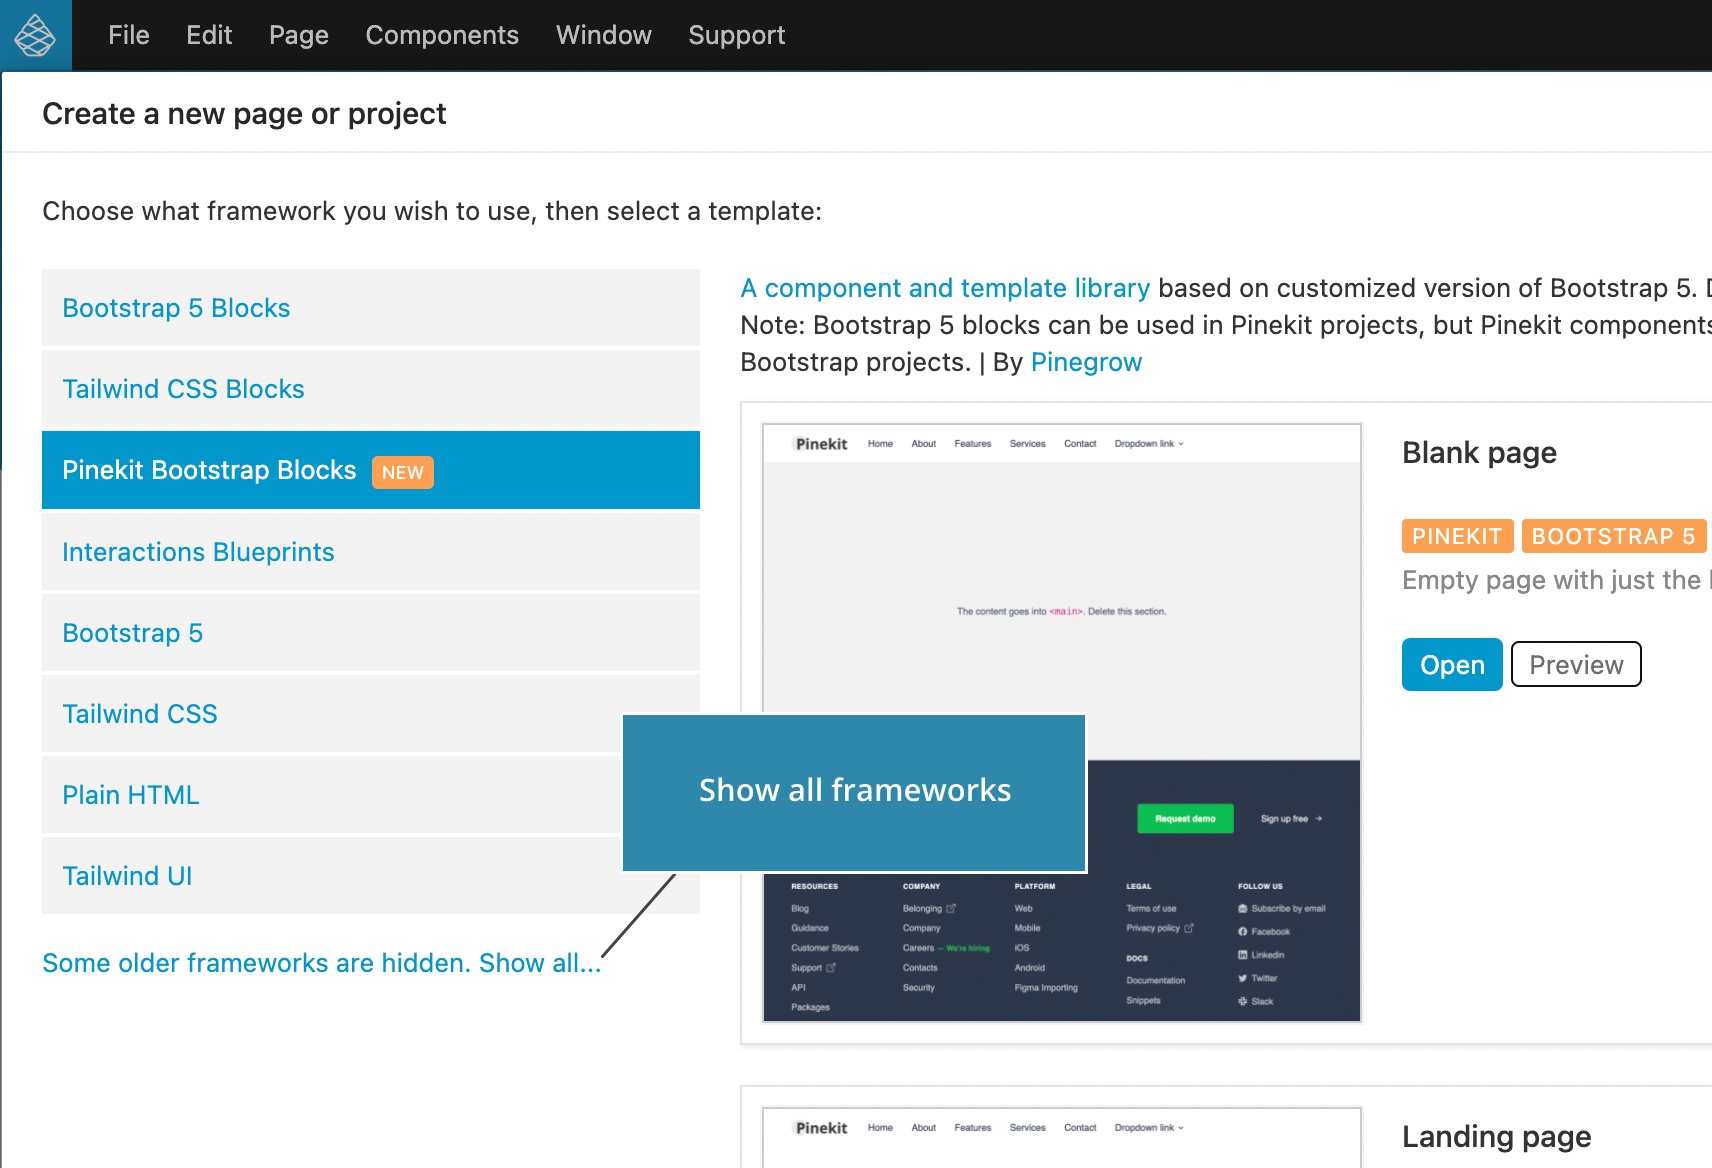Open the Components menu
The width and height of the screenshot is (1712, 1168).
(x=442, y=35)
